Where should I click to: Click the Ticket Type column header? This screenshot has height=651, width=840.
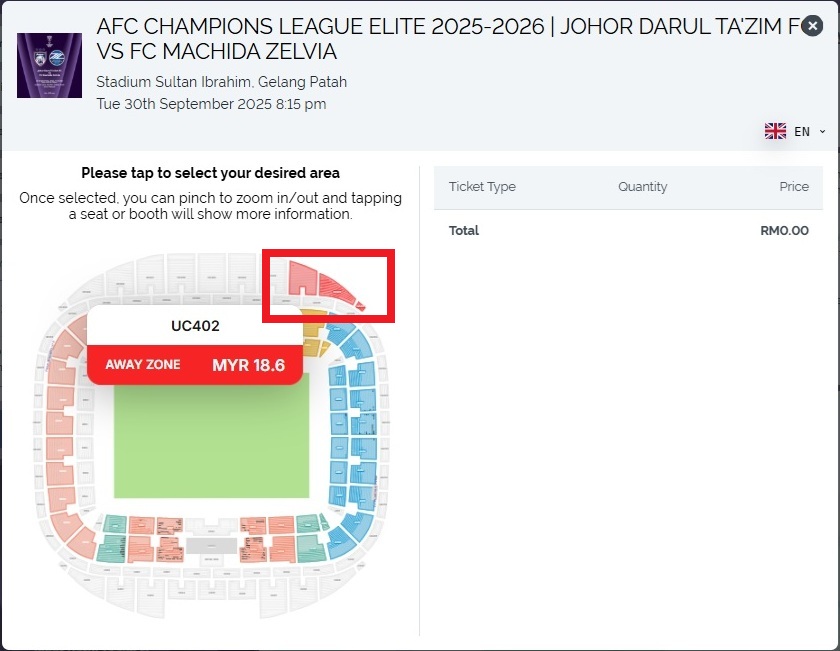[482, 187]
